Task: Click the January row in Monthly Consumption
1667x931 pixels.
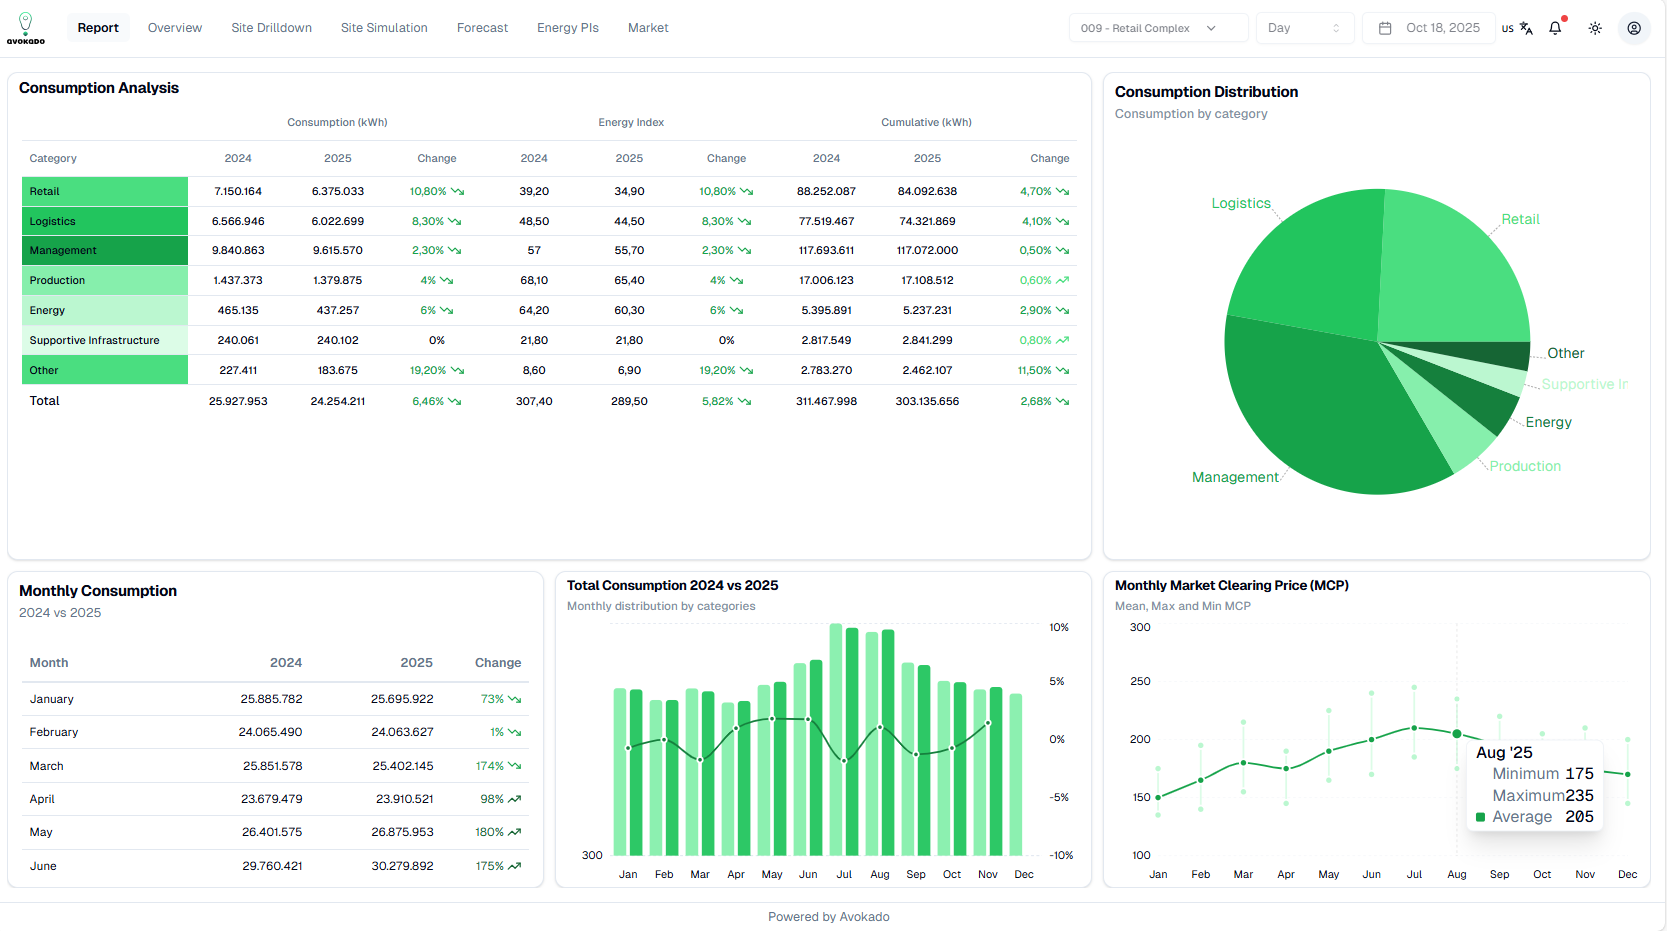Action: point(275,699)
